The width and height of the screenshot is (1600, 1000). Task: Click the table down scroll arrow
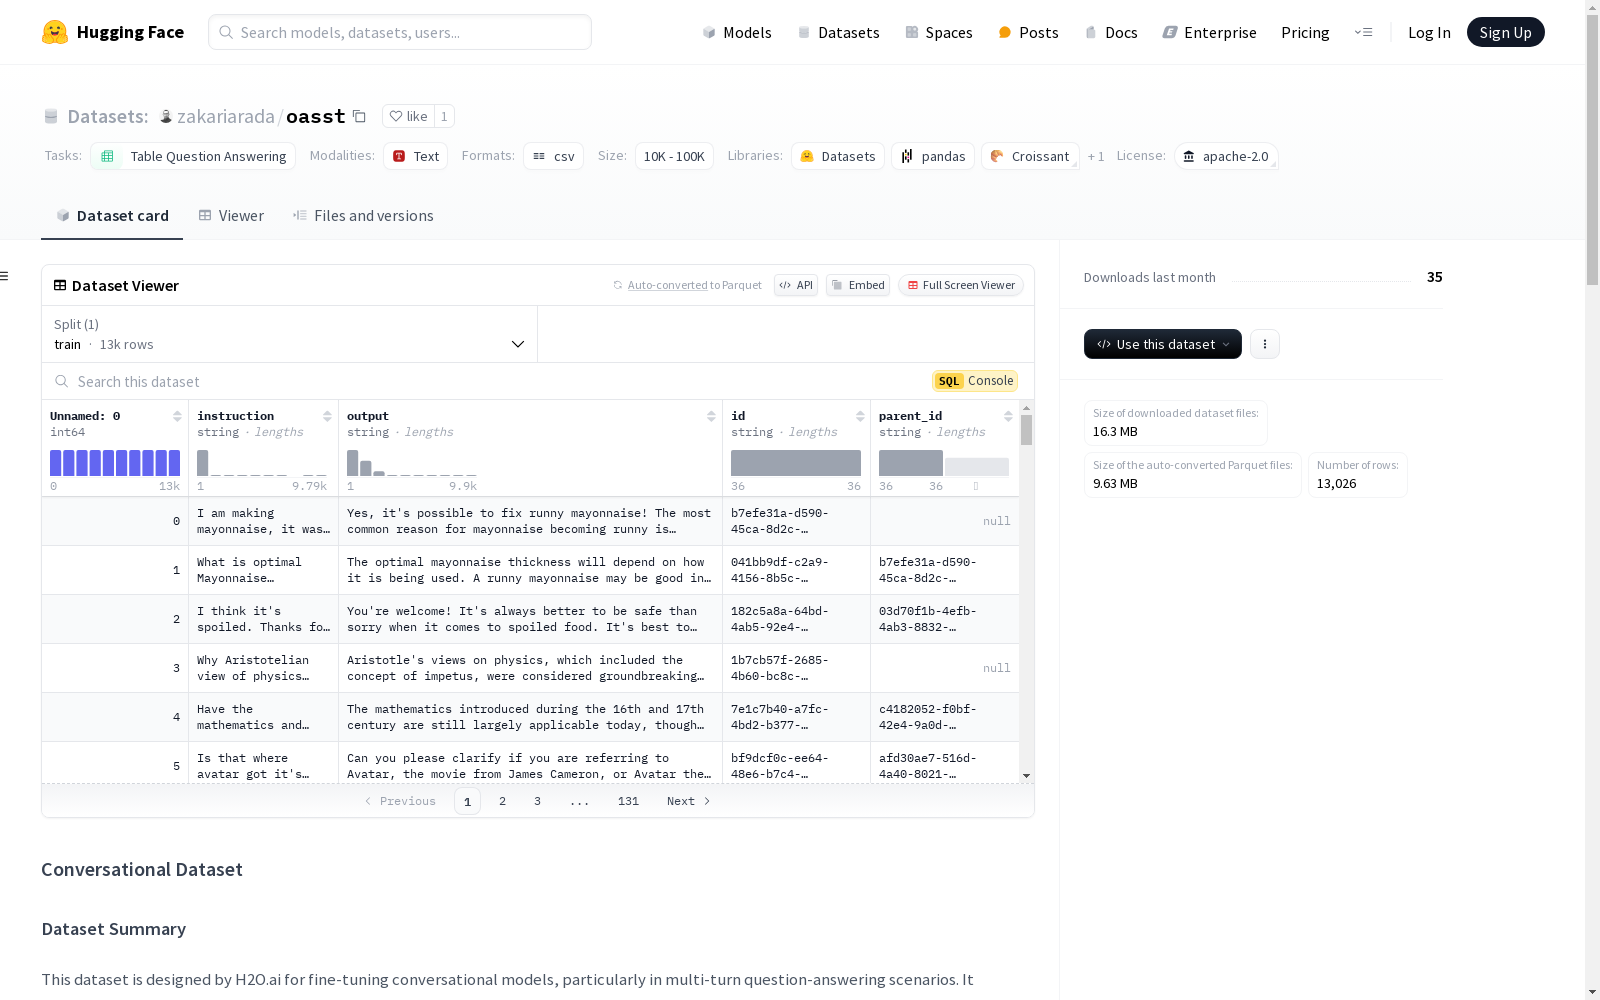[x=1026, y=776]
